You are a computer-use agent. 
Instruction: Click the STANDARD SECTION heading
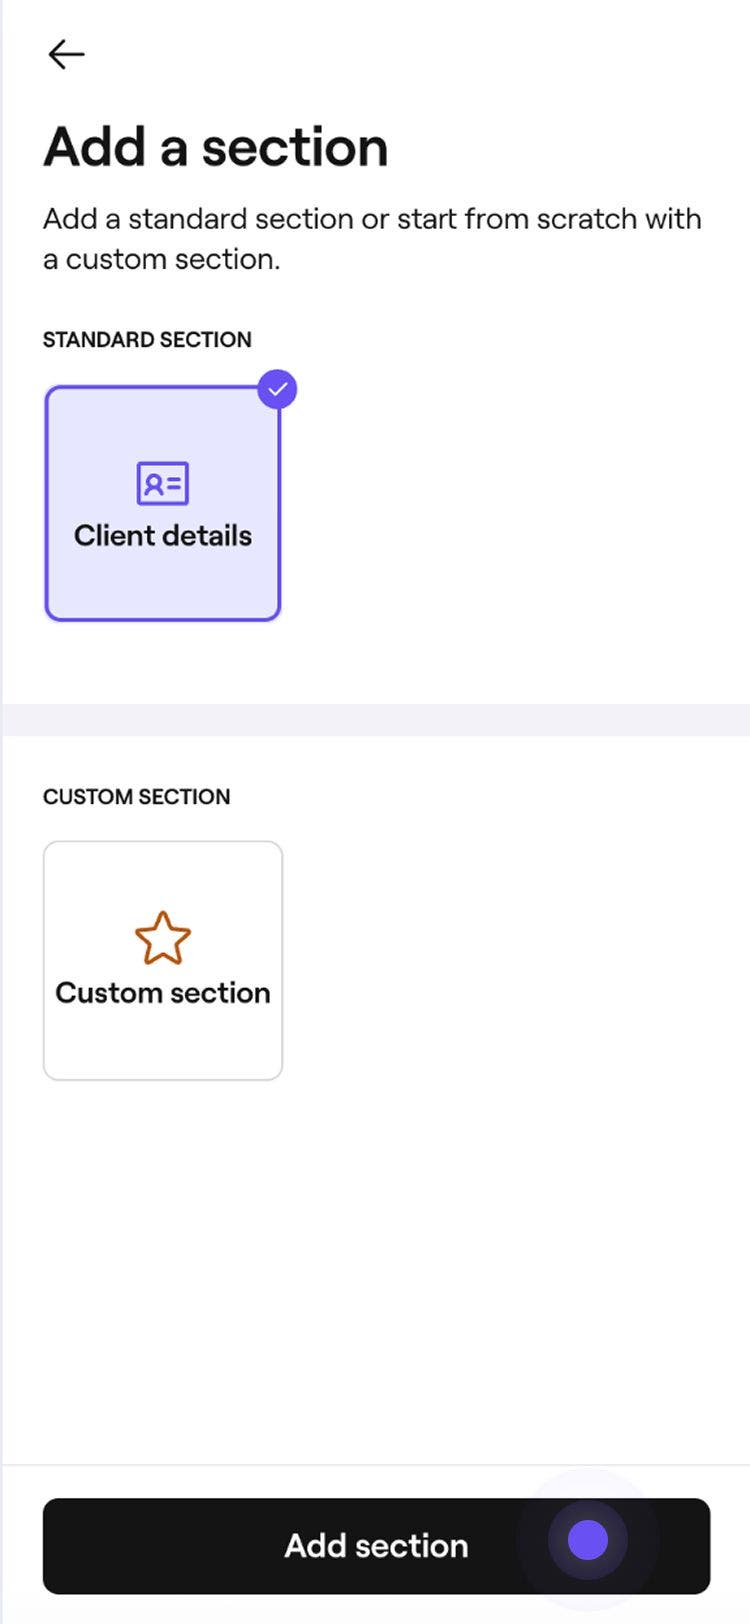pyautogui.click(x=146, y=340)
